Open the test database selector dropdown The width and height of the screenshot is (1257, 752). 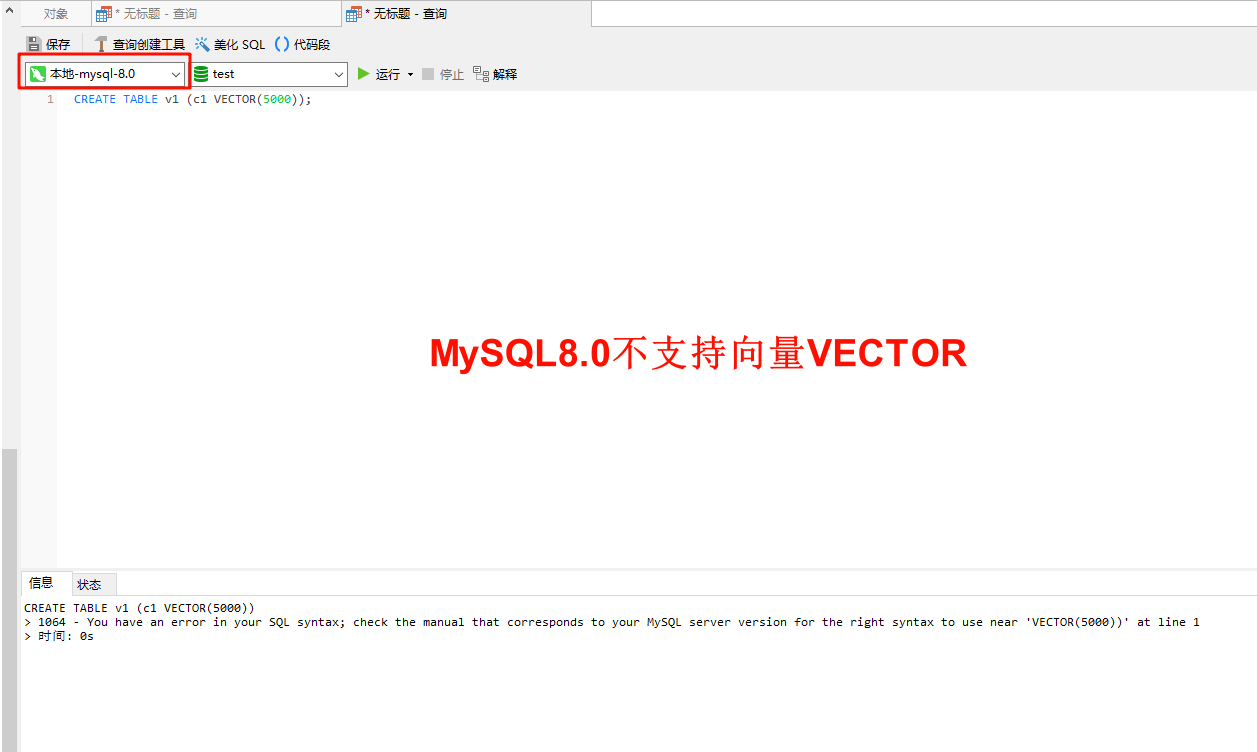339,73
